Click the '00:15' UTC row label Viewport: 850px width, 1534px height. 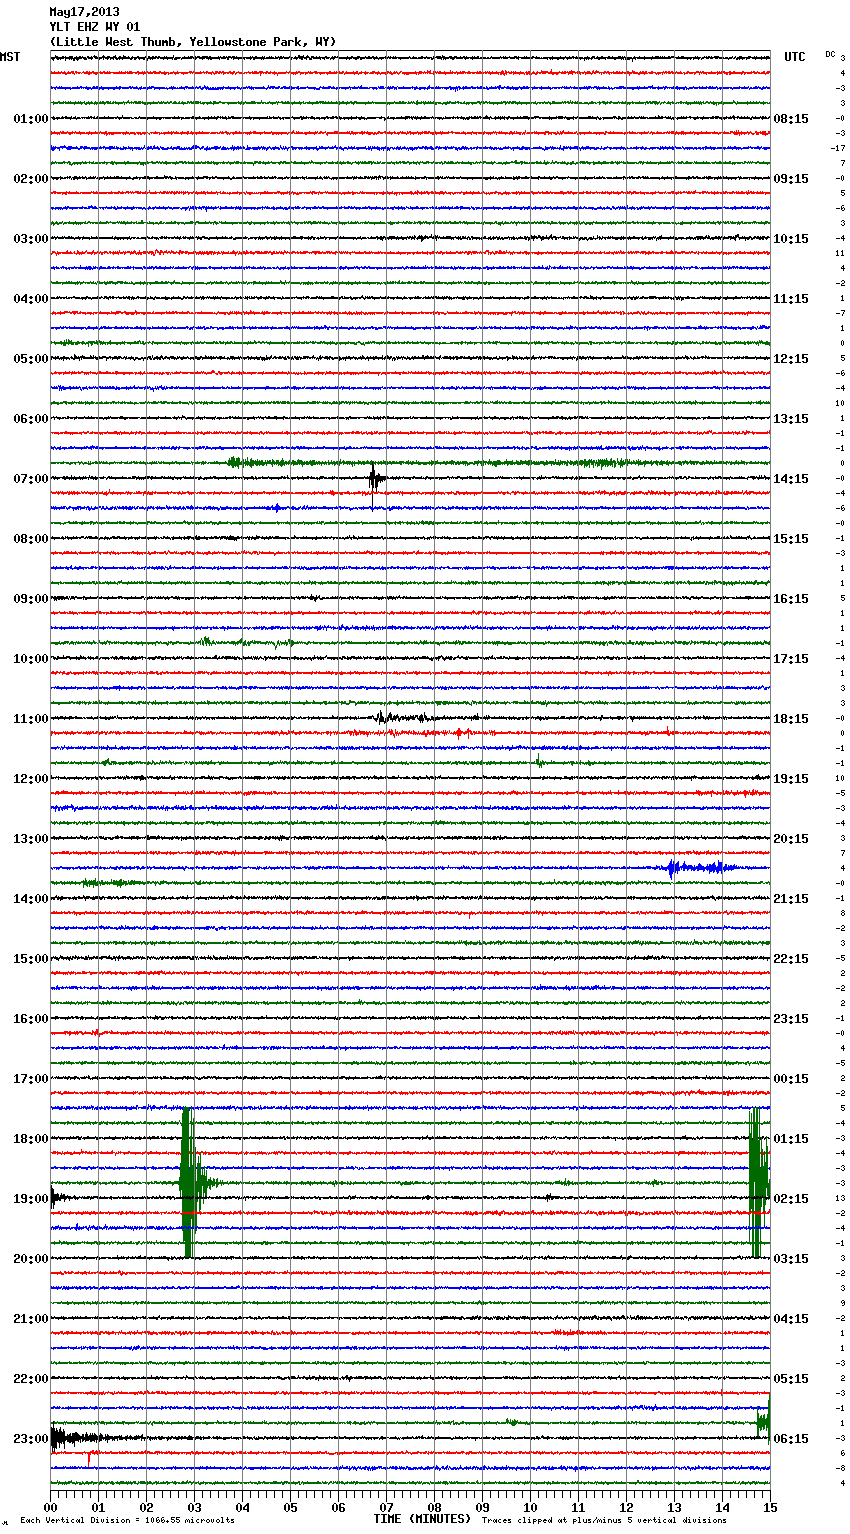pos(791,1079)
